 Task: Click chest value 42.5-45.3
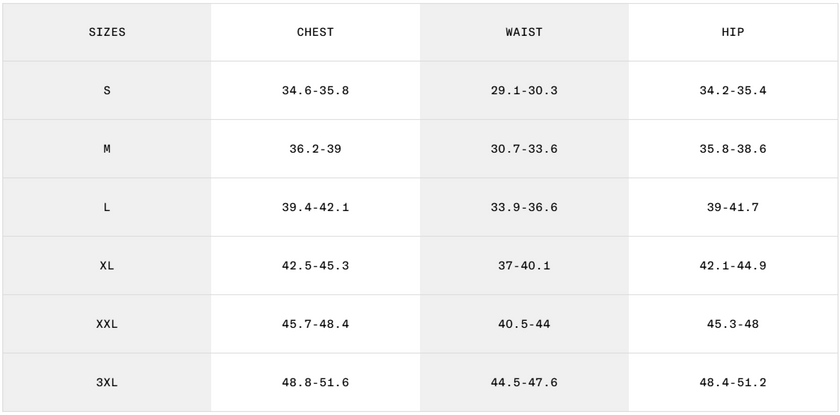315,266
